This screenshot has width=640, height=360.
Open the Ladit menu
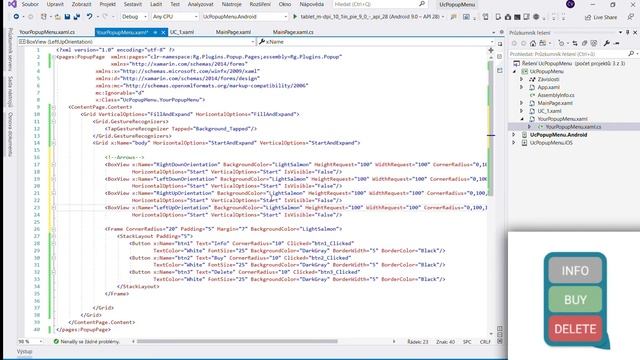coord(156,4)
